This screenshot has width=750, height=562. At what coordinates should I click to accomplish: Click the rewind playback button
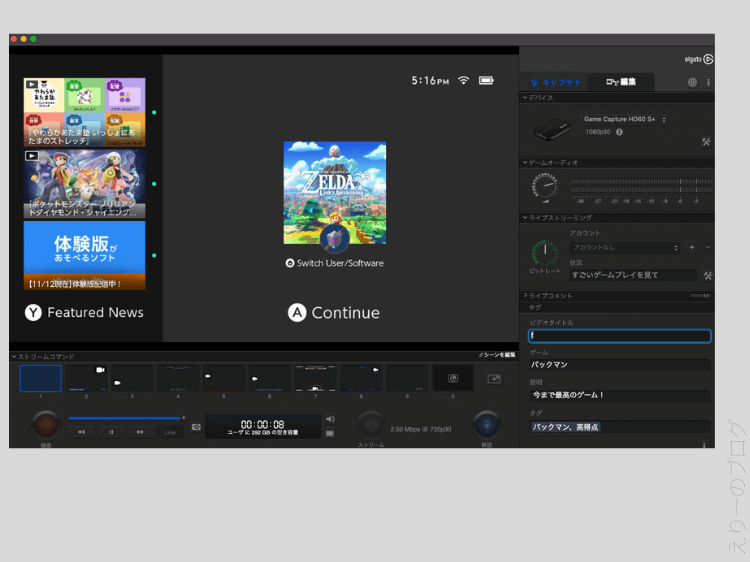point(81,432)
